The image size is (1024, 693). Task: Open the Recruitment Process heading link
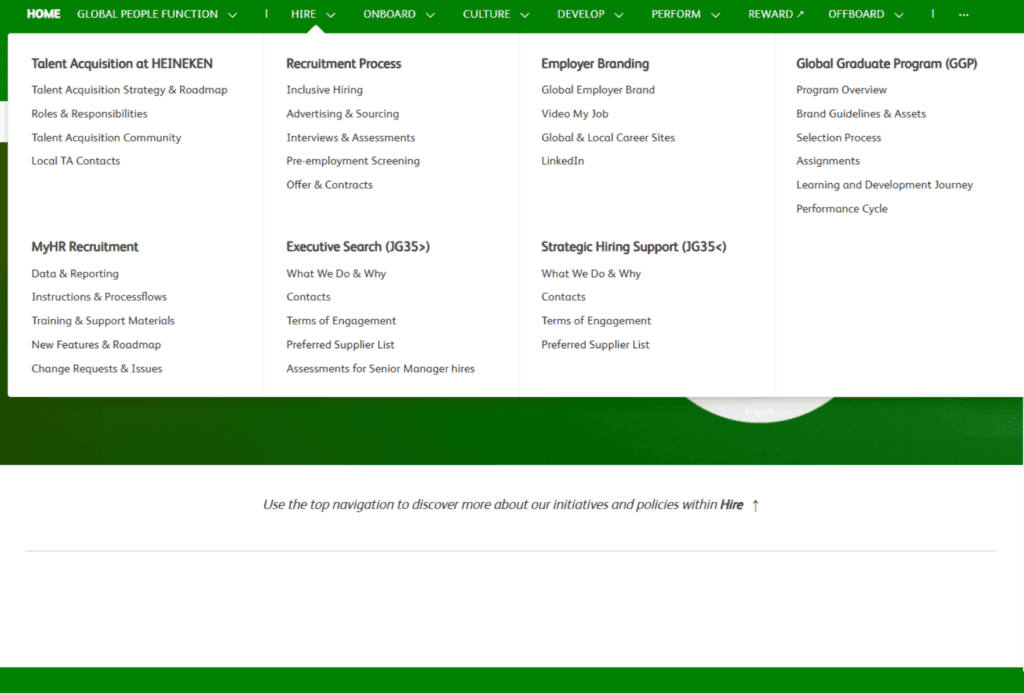[x=344, y=64]
